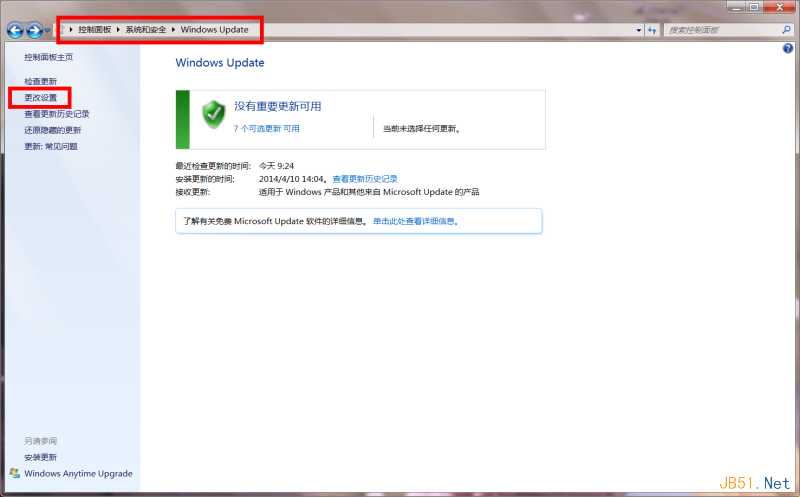
Task: Open the Windows Anytime Upgrade link
Action: pyautogui.click(x=78, y=474)
